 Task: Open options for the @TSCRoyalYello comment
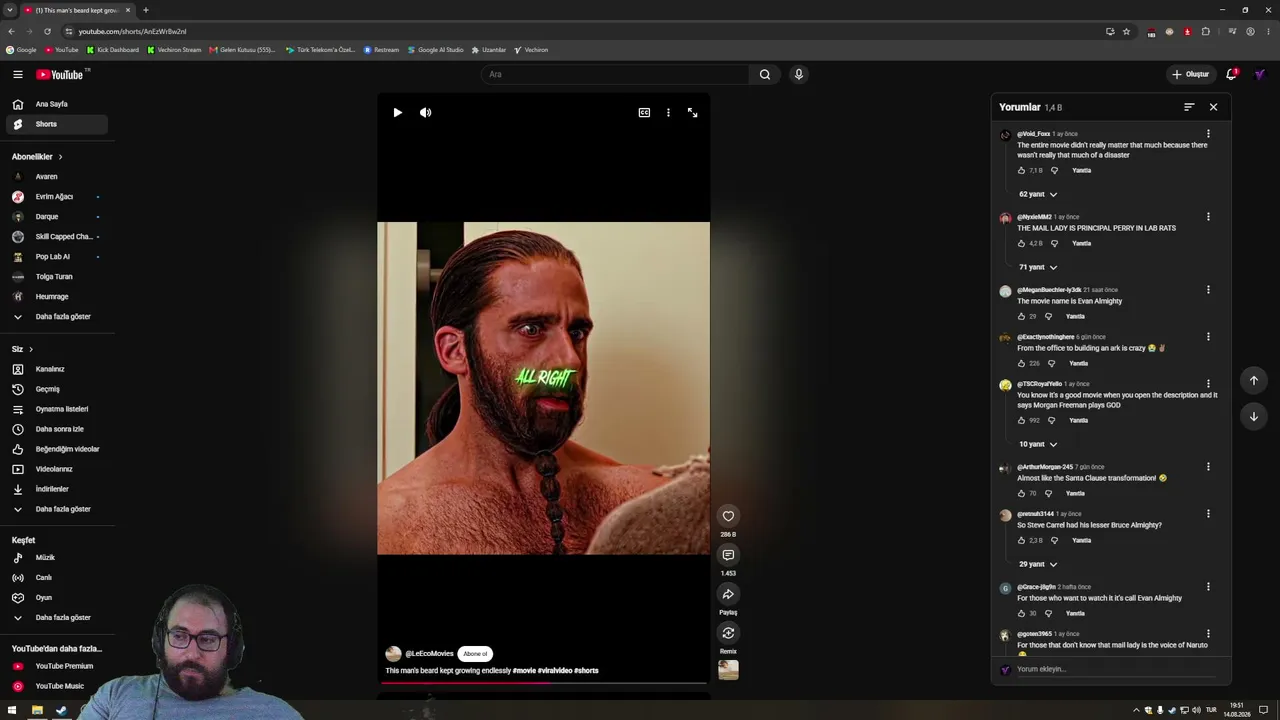pyautogui.click(x=1208, y=384)
